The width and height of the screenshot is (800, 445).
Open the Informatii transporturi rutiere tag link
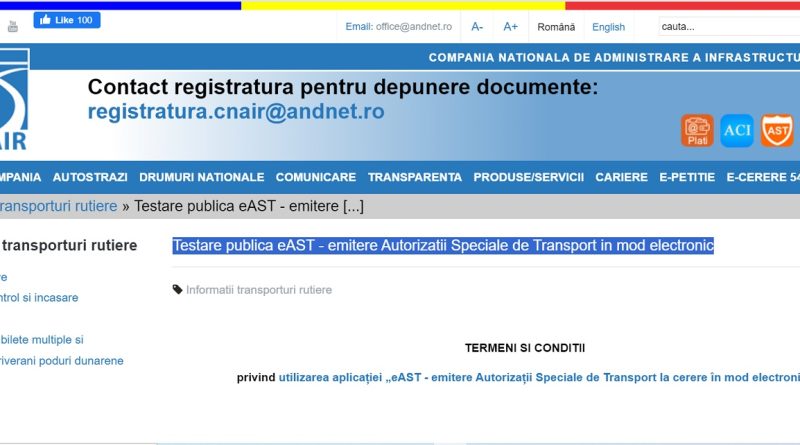click(258, 290)
